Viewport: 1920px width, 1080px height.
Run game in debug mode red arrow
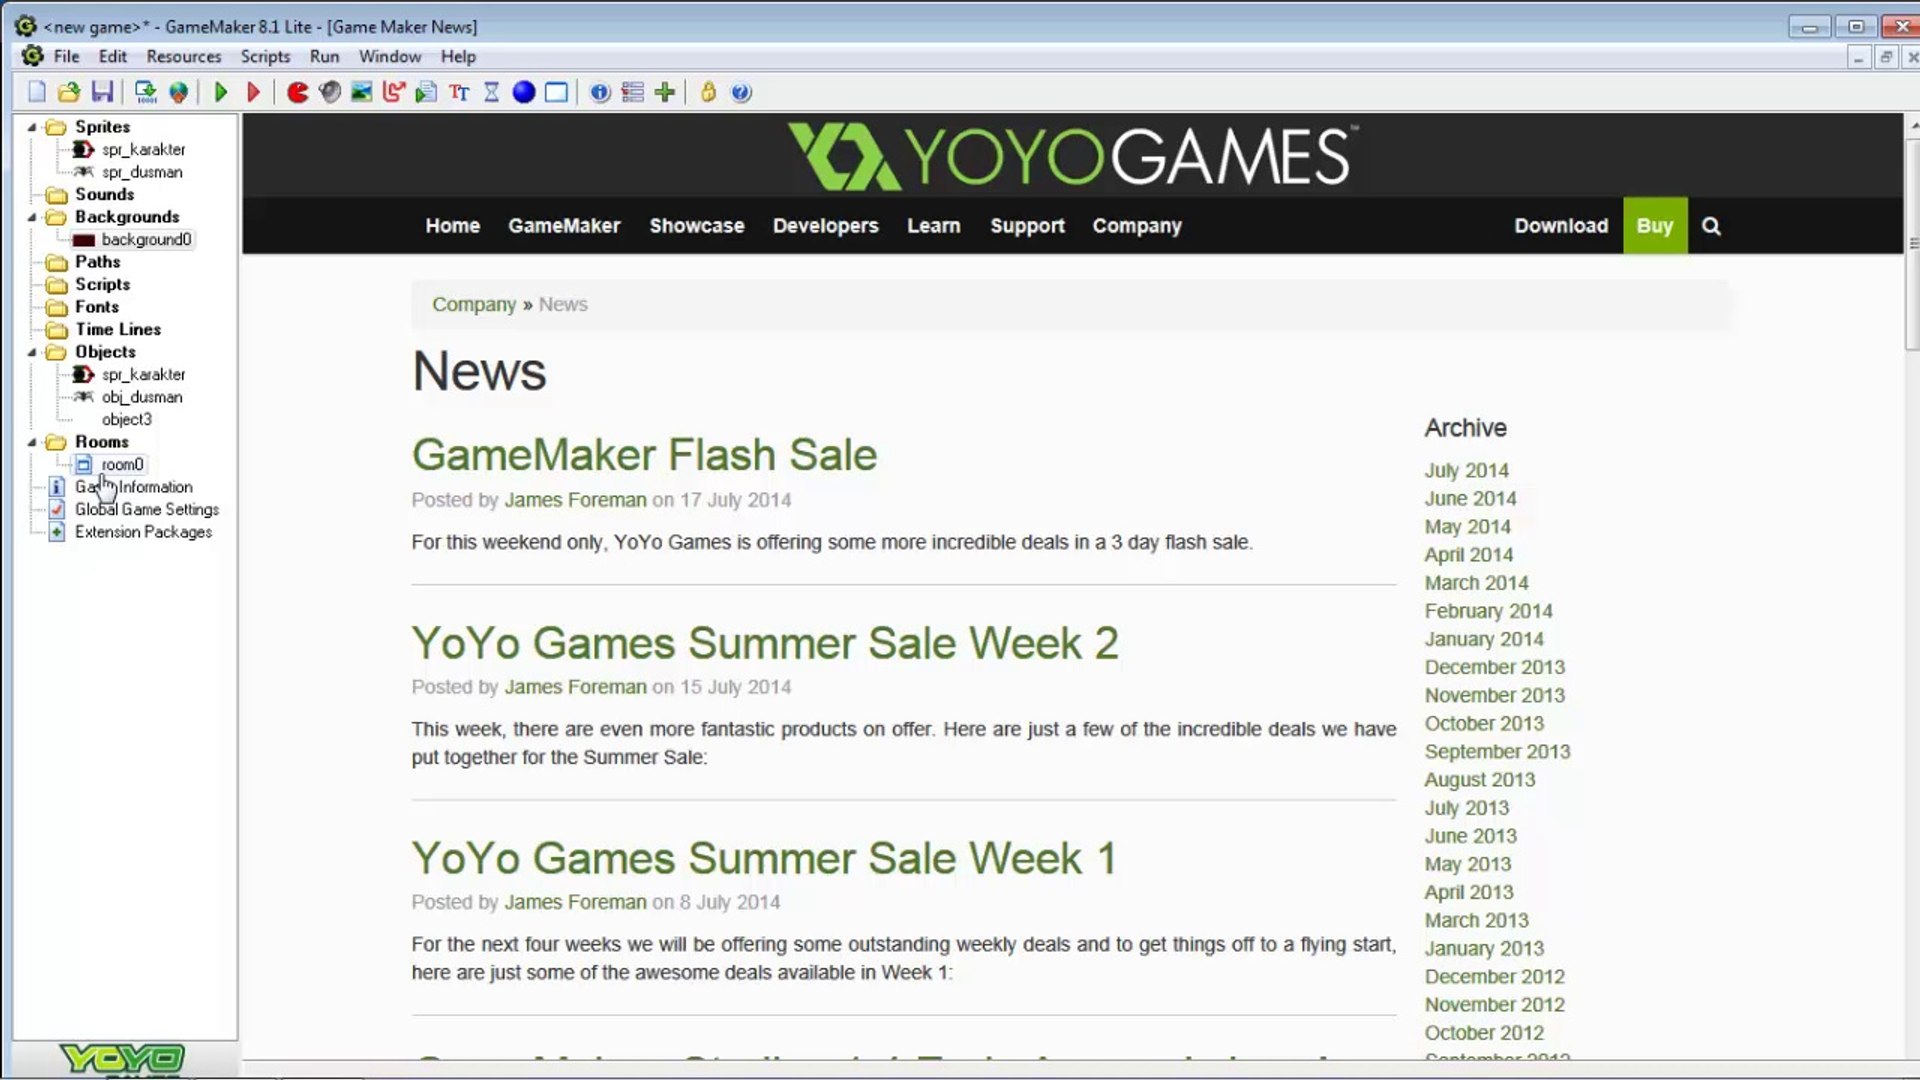coord(253,92)
